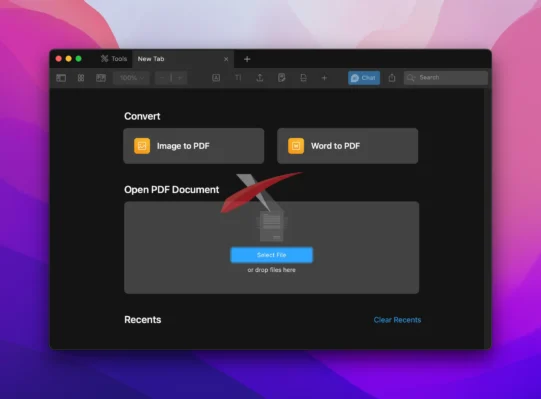Open Image to PDF converter
Screen dimensions: 541x399
[x=194, y=146]
